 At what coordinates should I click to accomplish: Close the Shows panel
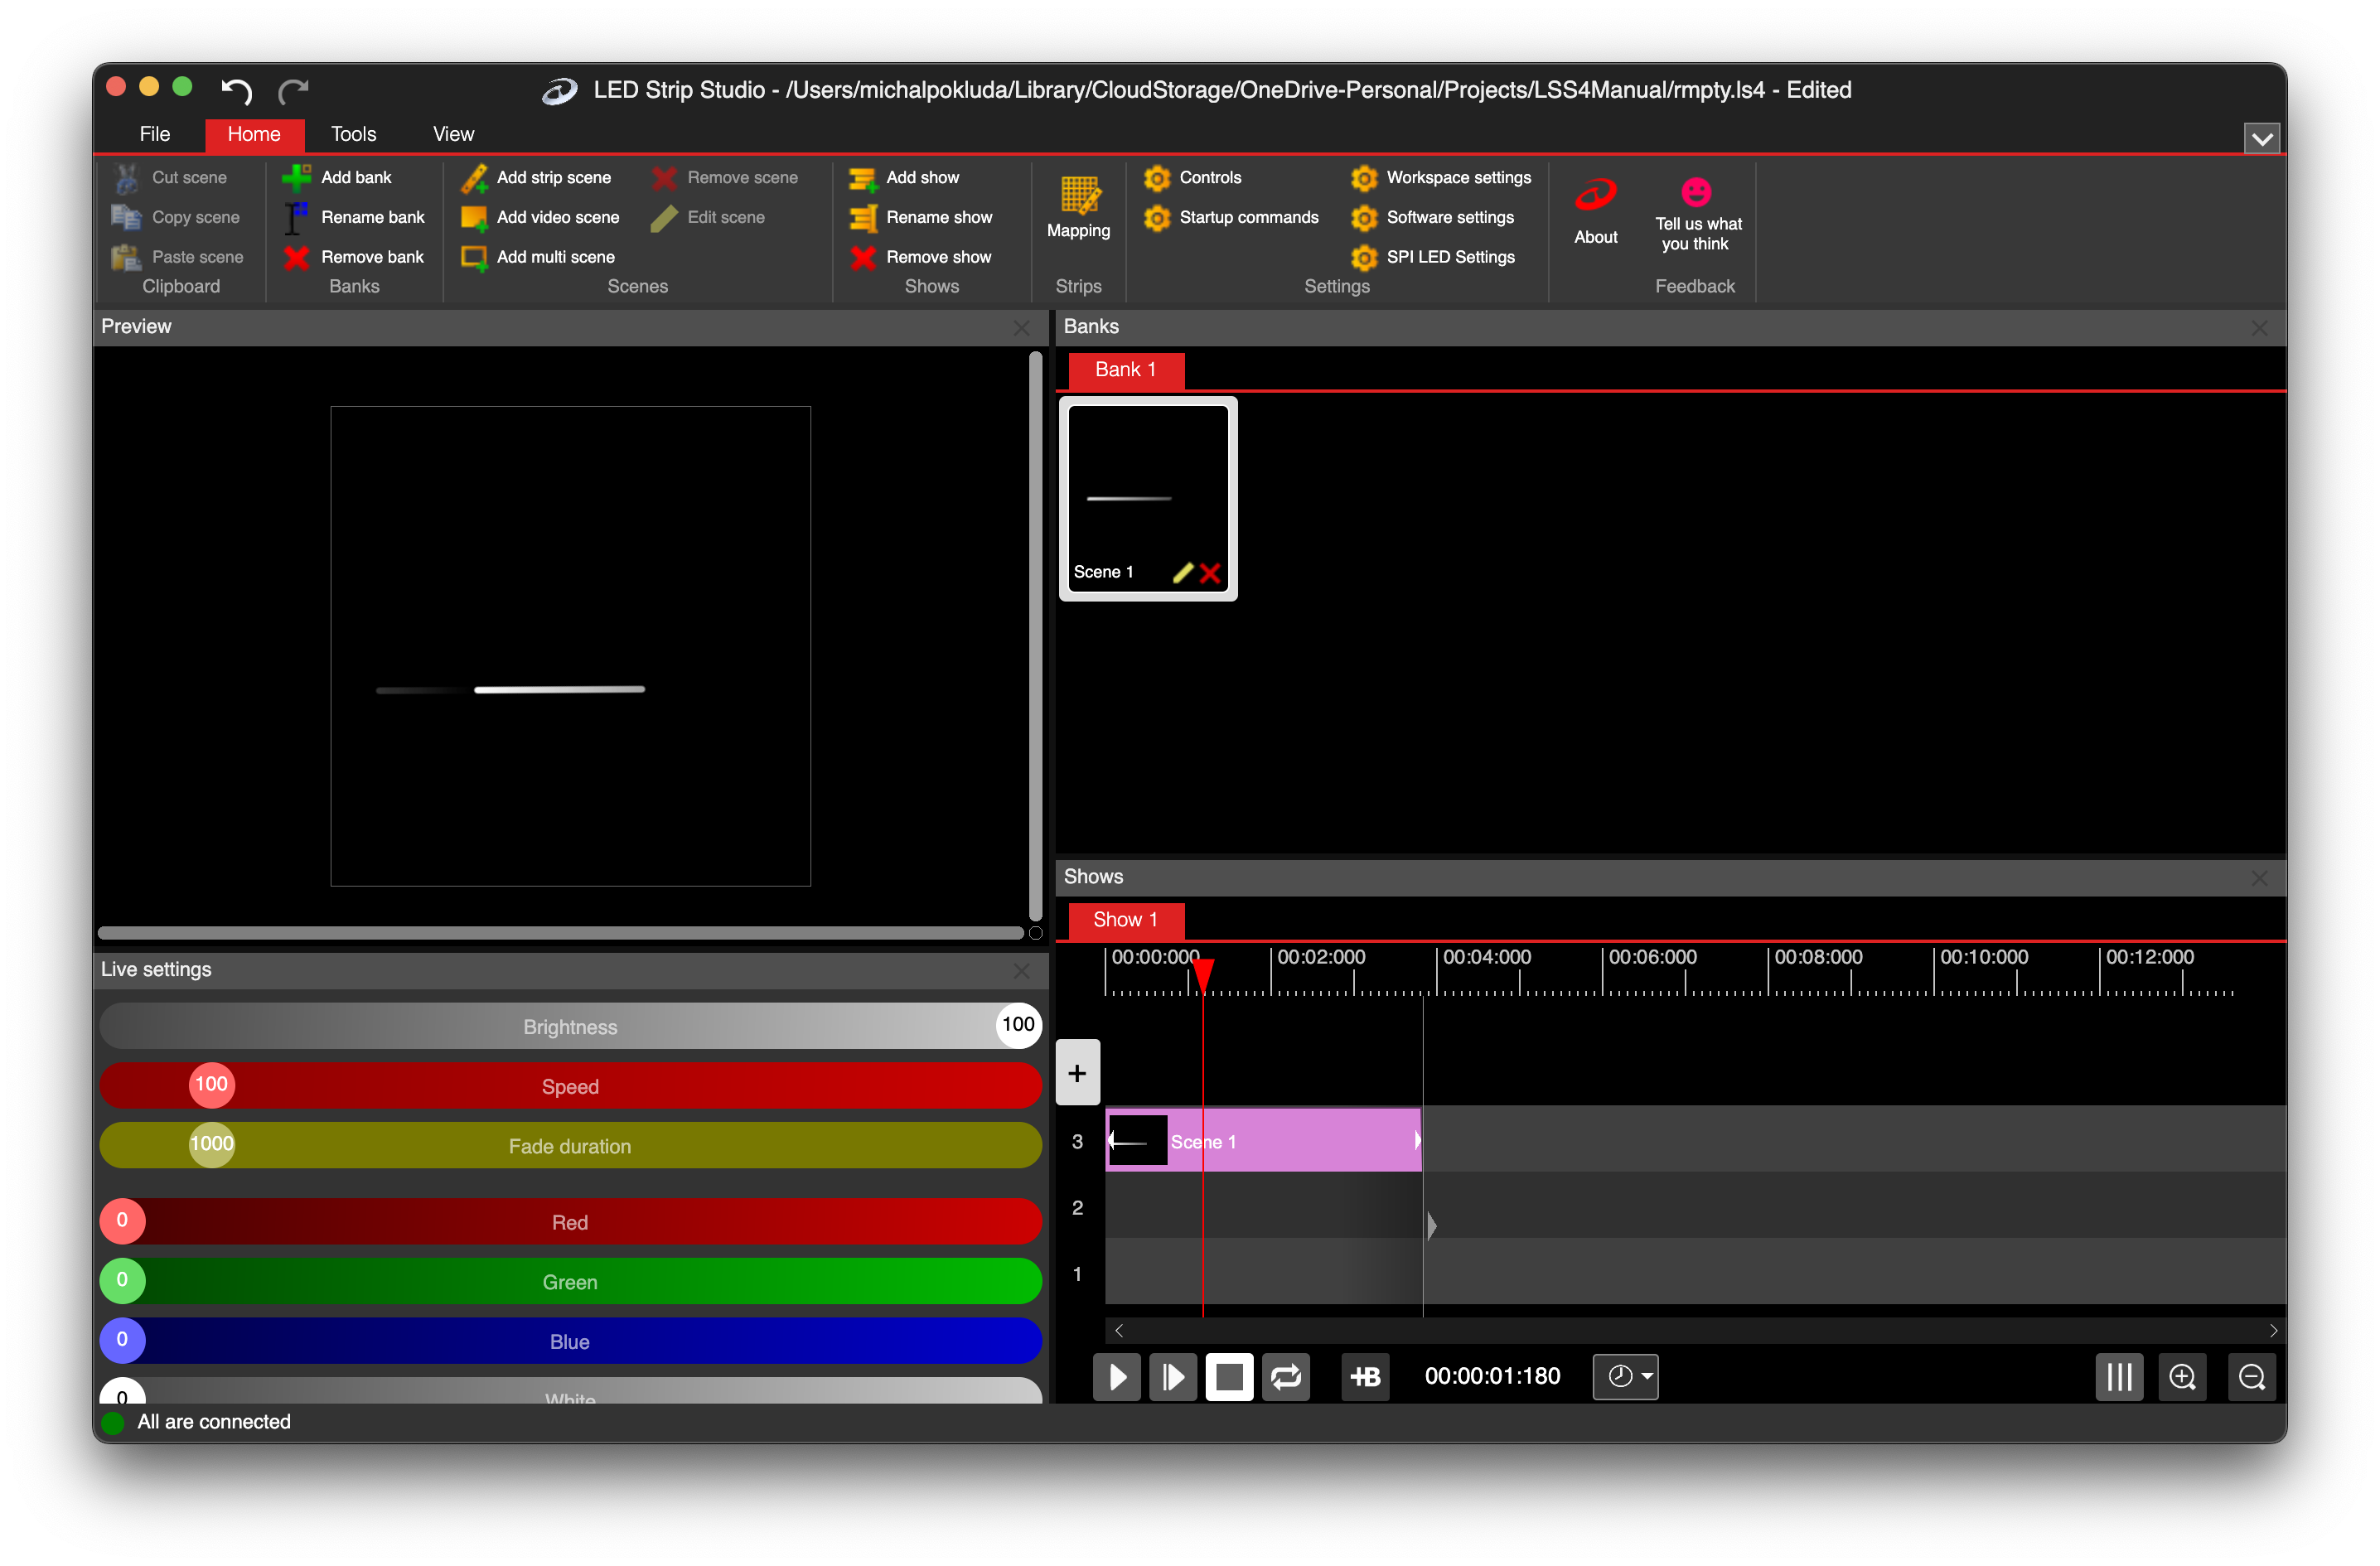coord(2259,877)
